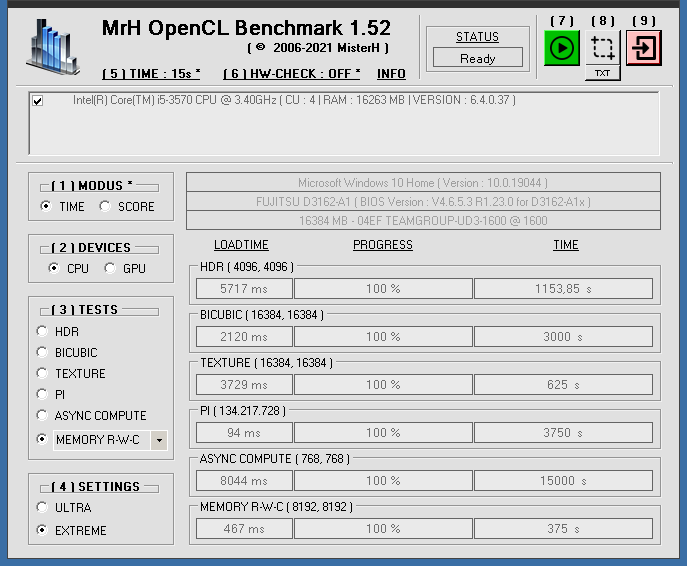Select the HDR test radio button
Screen dimensions: 687x566
click(42, 331)
